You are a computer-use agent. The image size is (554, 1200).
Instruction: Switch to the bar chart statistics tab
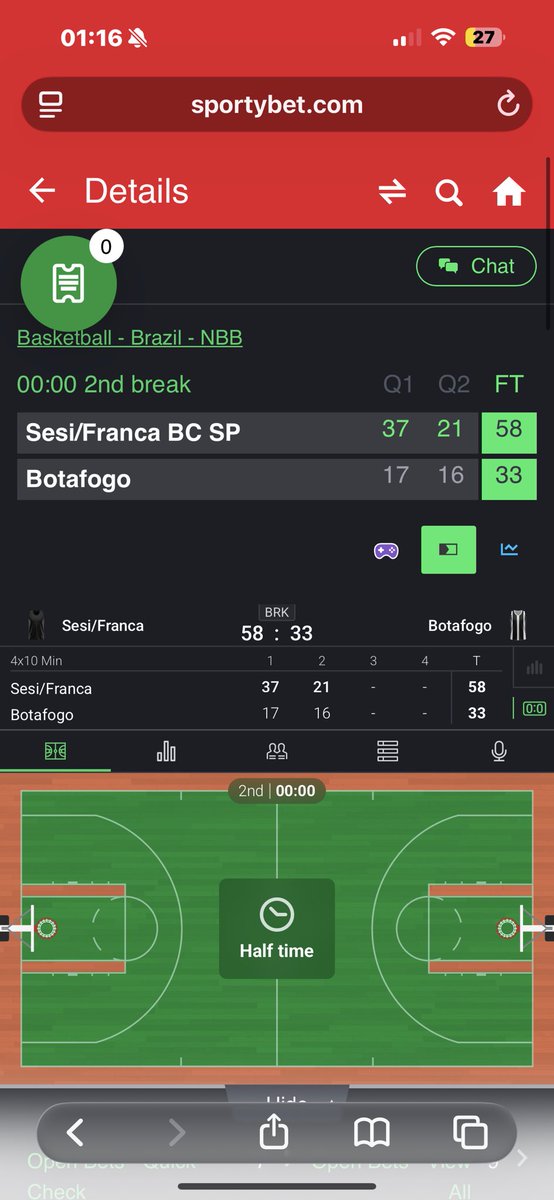[x=166, y=751]
